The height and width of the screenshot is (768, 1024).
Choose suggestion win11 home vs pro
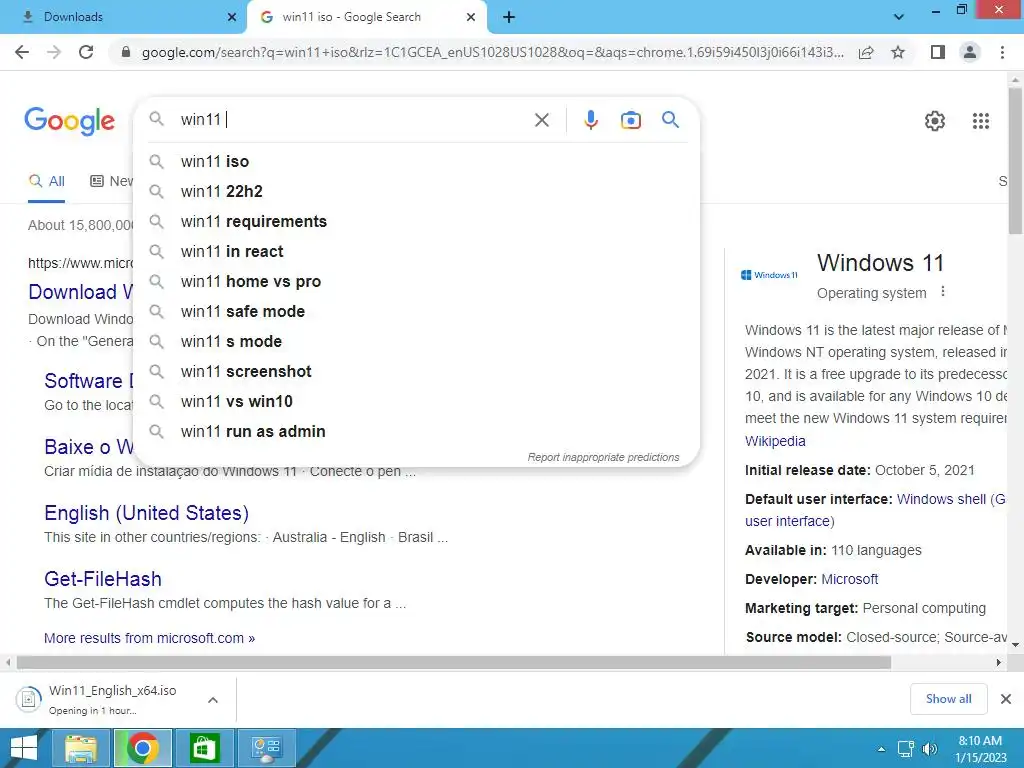pyautogui.click(x=416, y=281)
